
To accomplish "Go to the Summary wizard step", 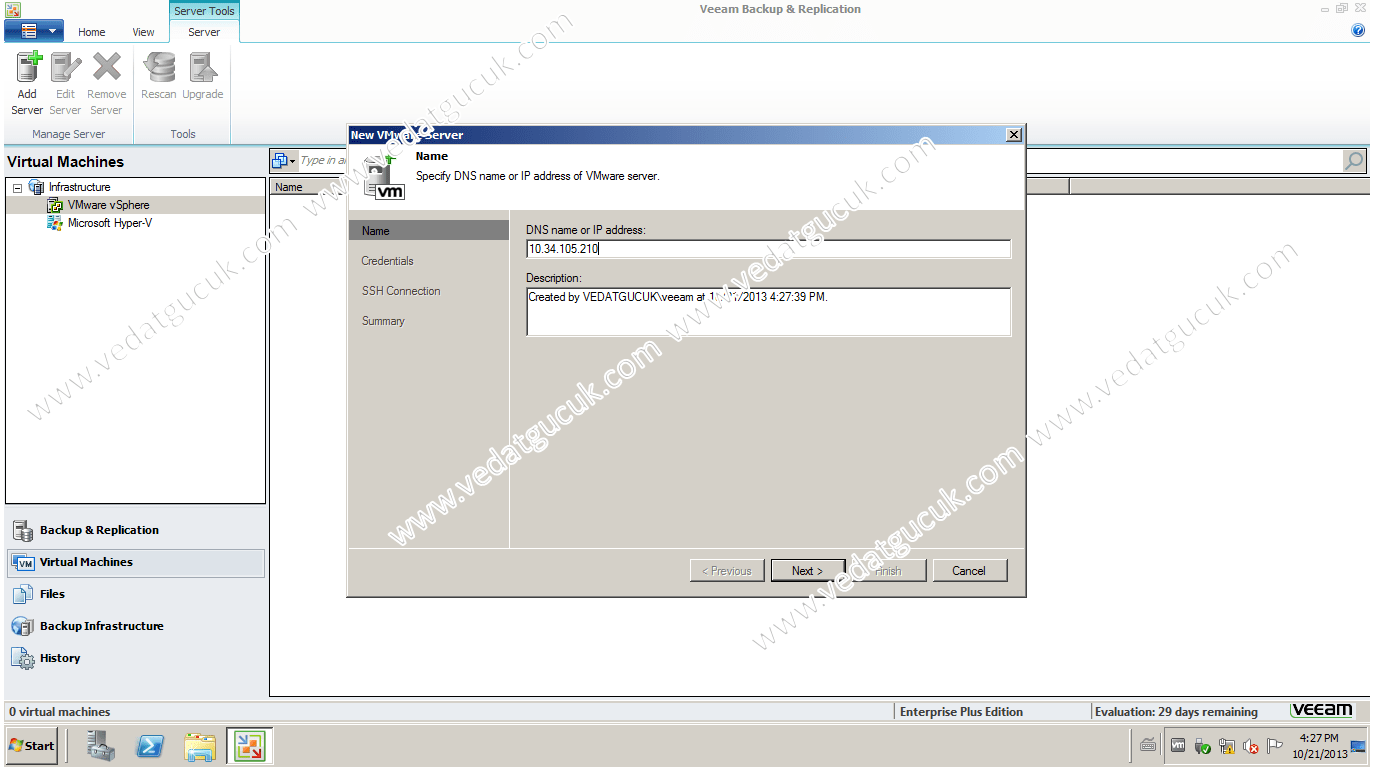I will click(383, 321).
